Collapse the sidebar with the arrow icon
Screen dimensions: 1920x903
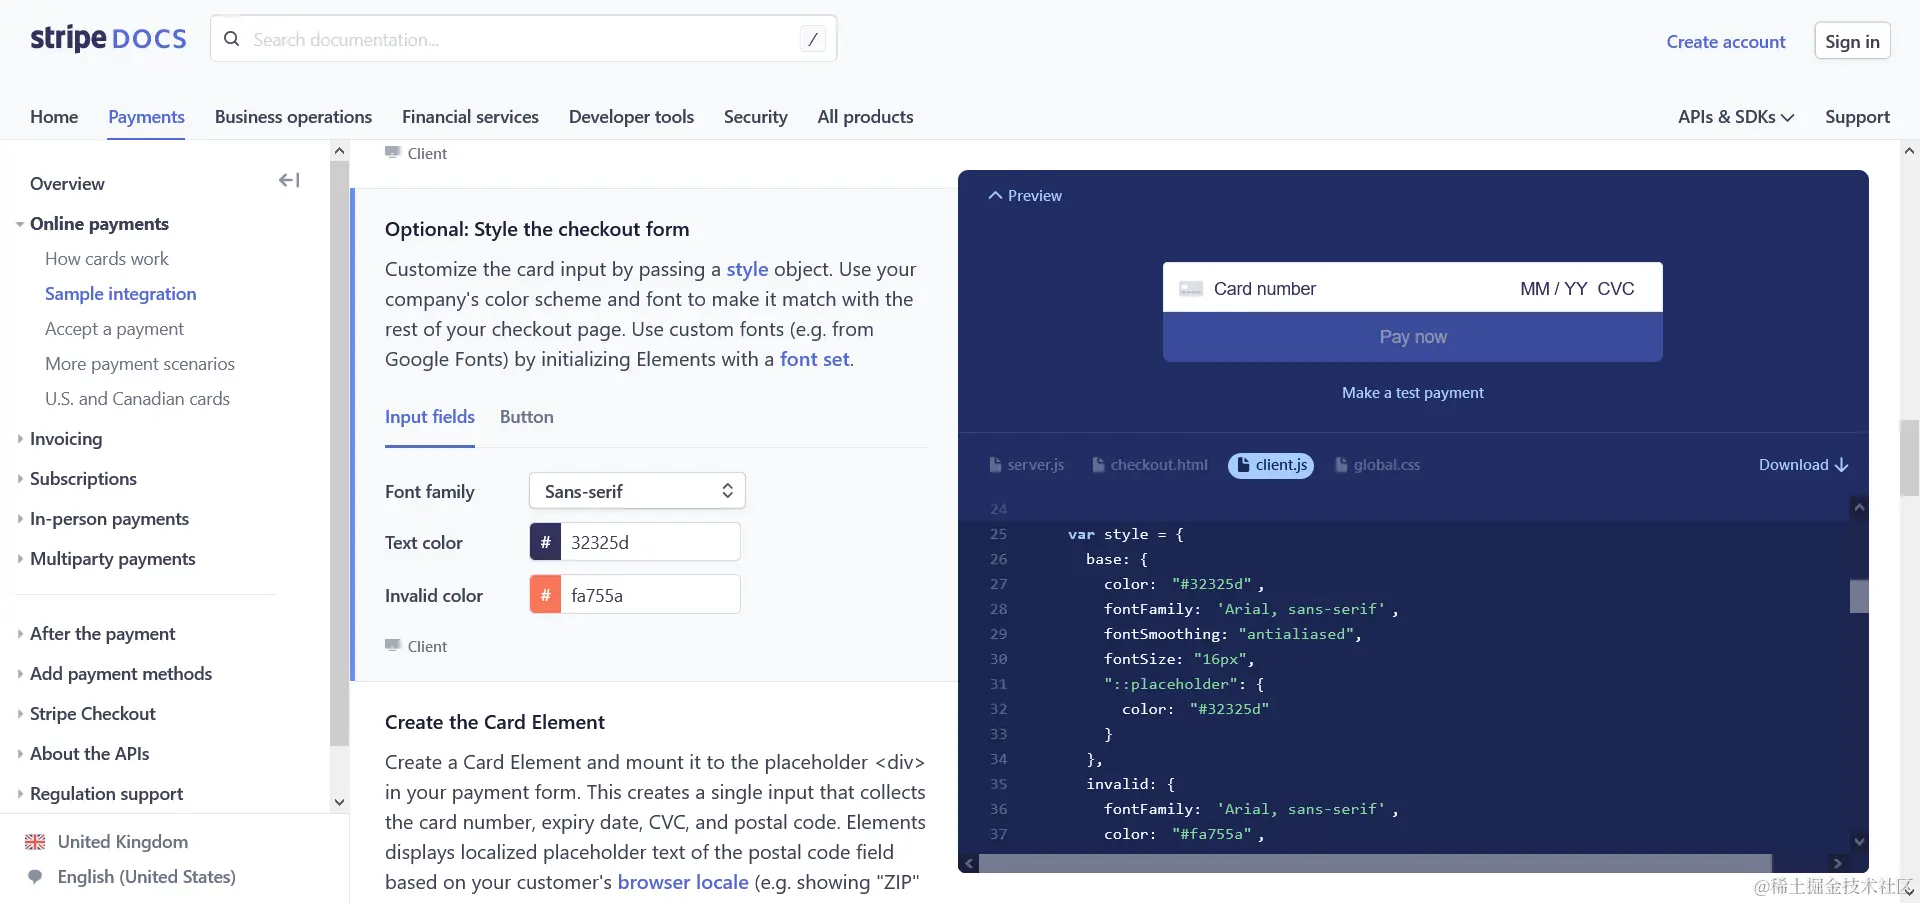289,180
